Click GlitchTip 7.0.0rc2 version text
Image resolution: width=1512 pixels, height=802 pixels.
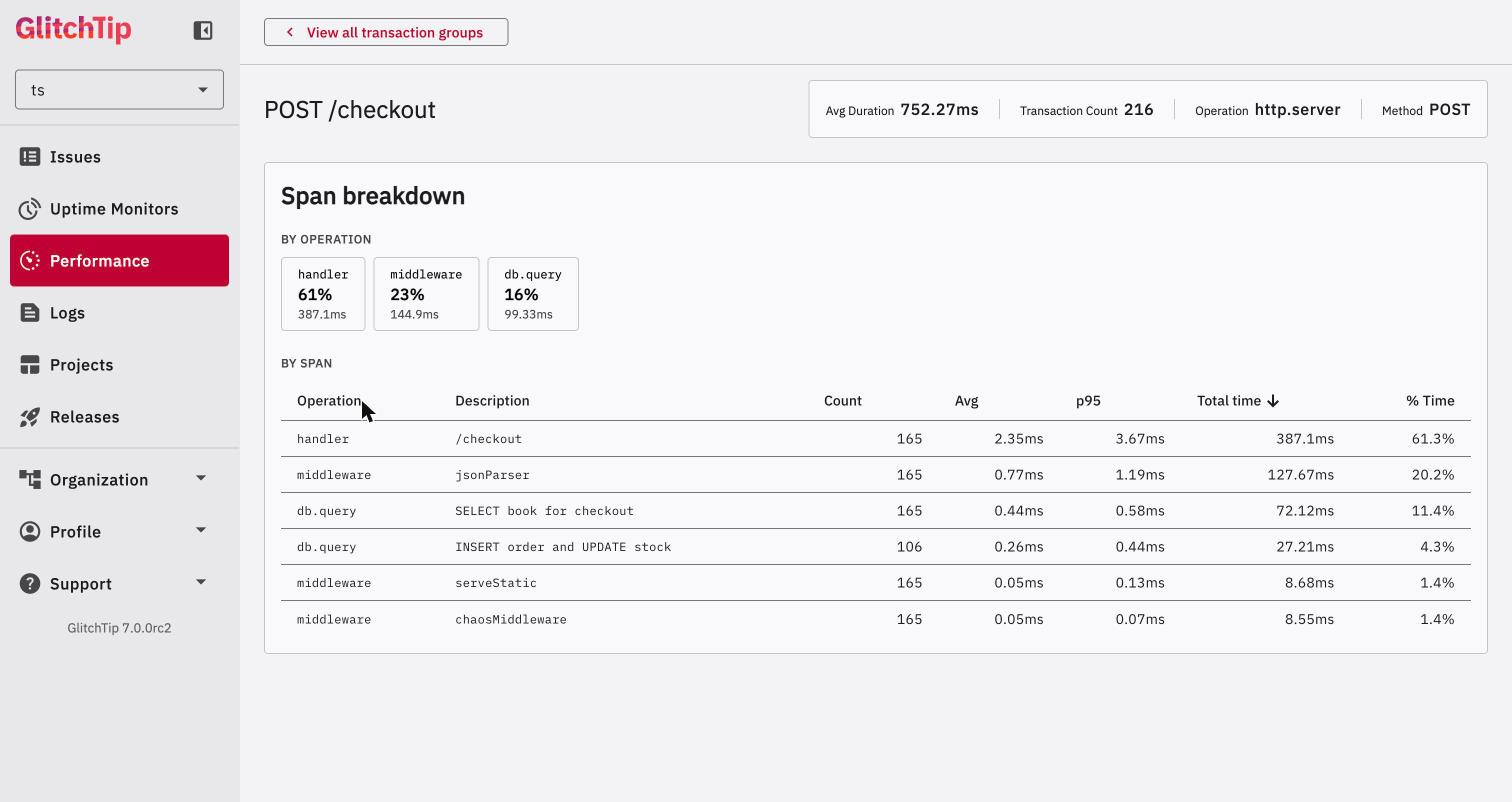[119, 628]
